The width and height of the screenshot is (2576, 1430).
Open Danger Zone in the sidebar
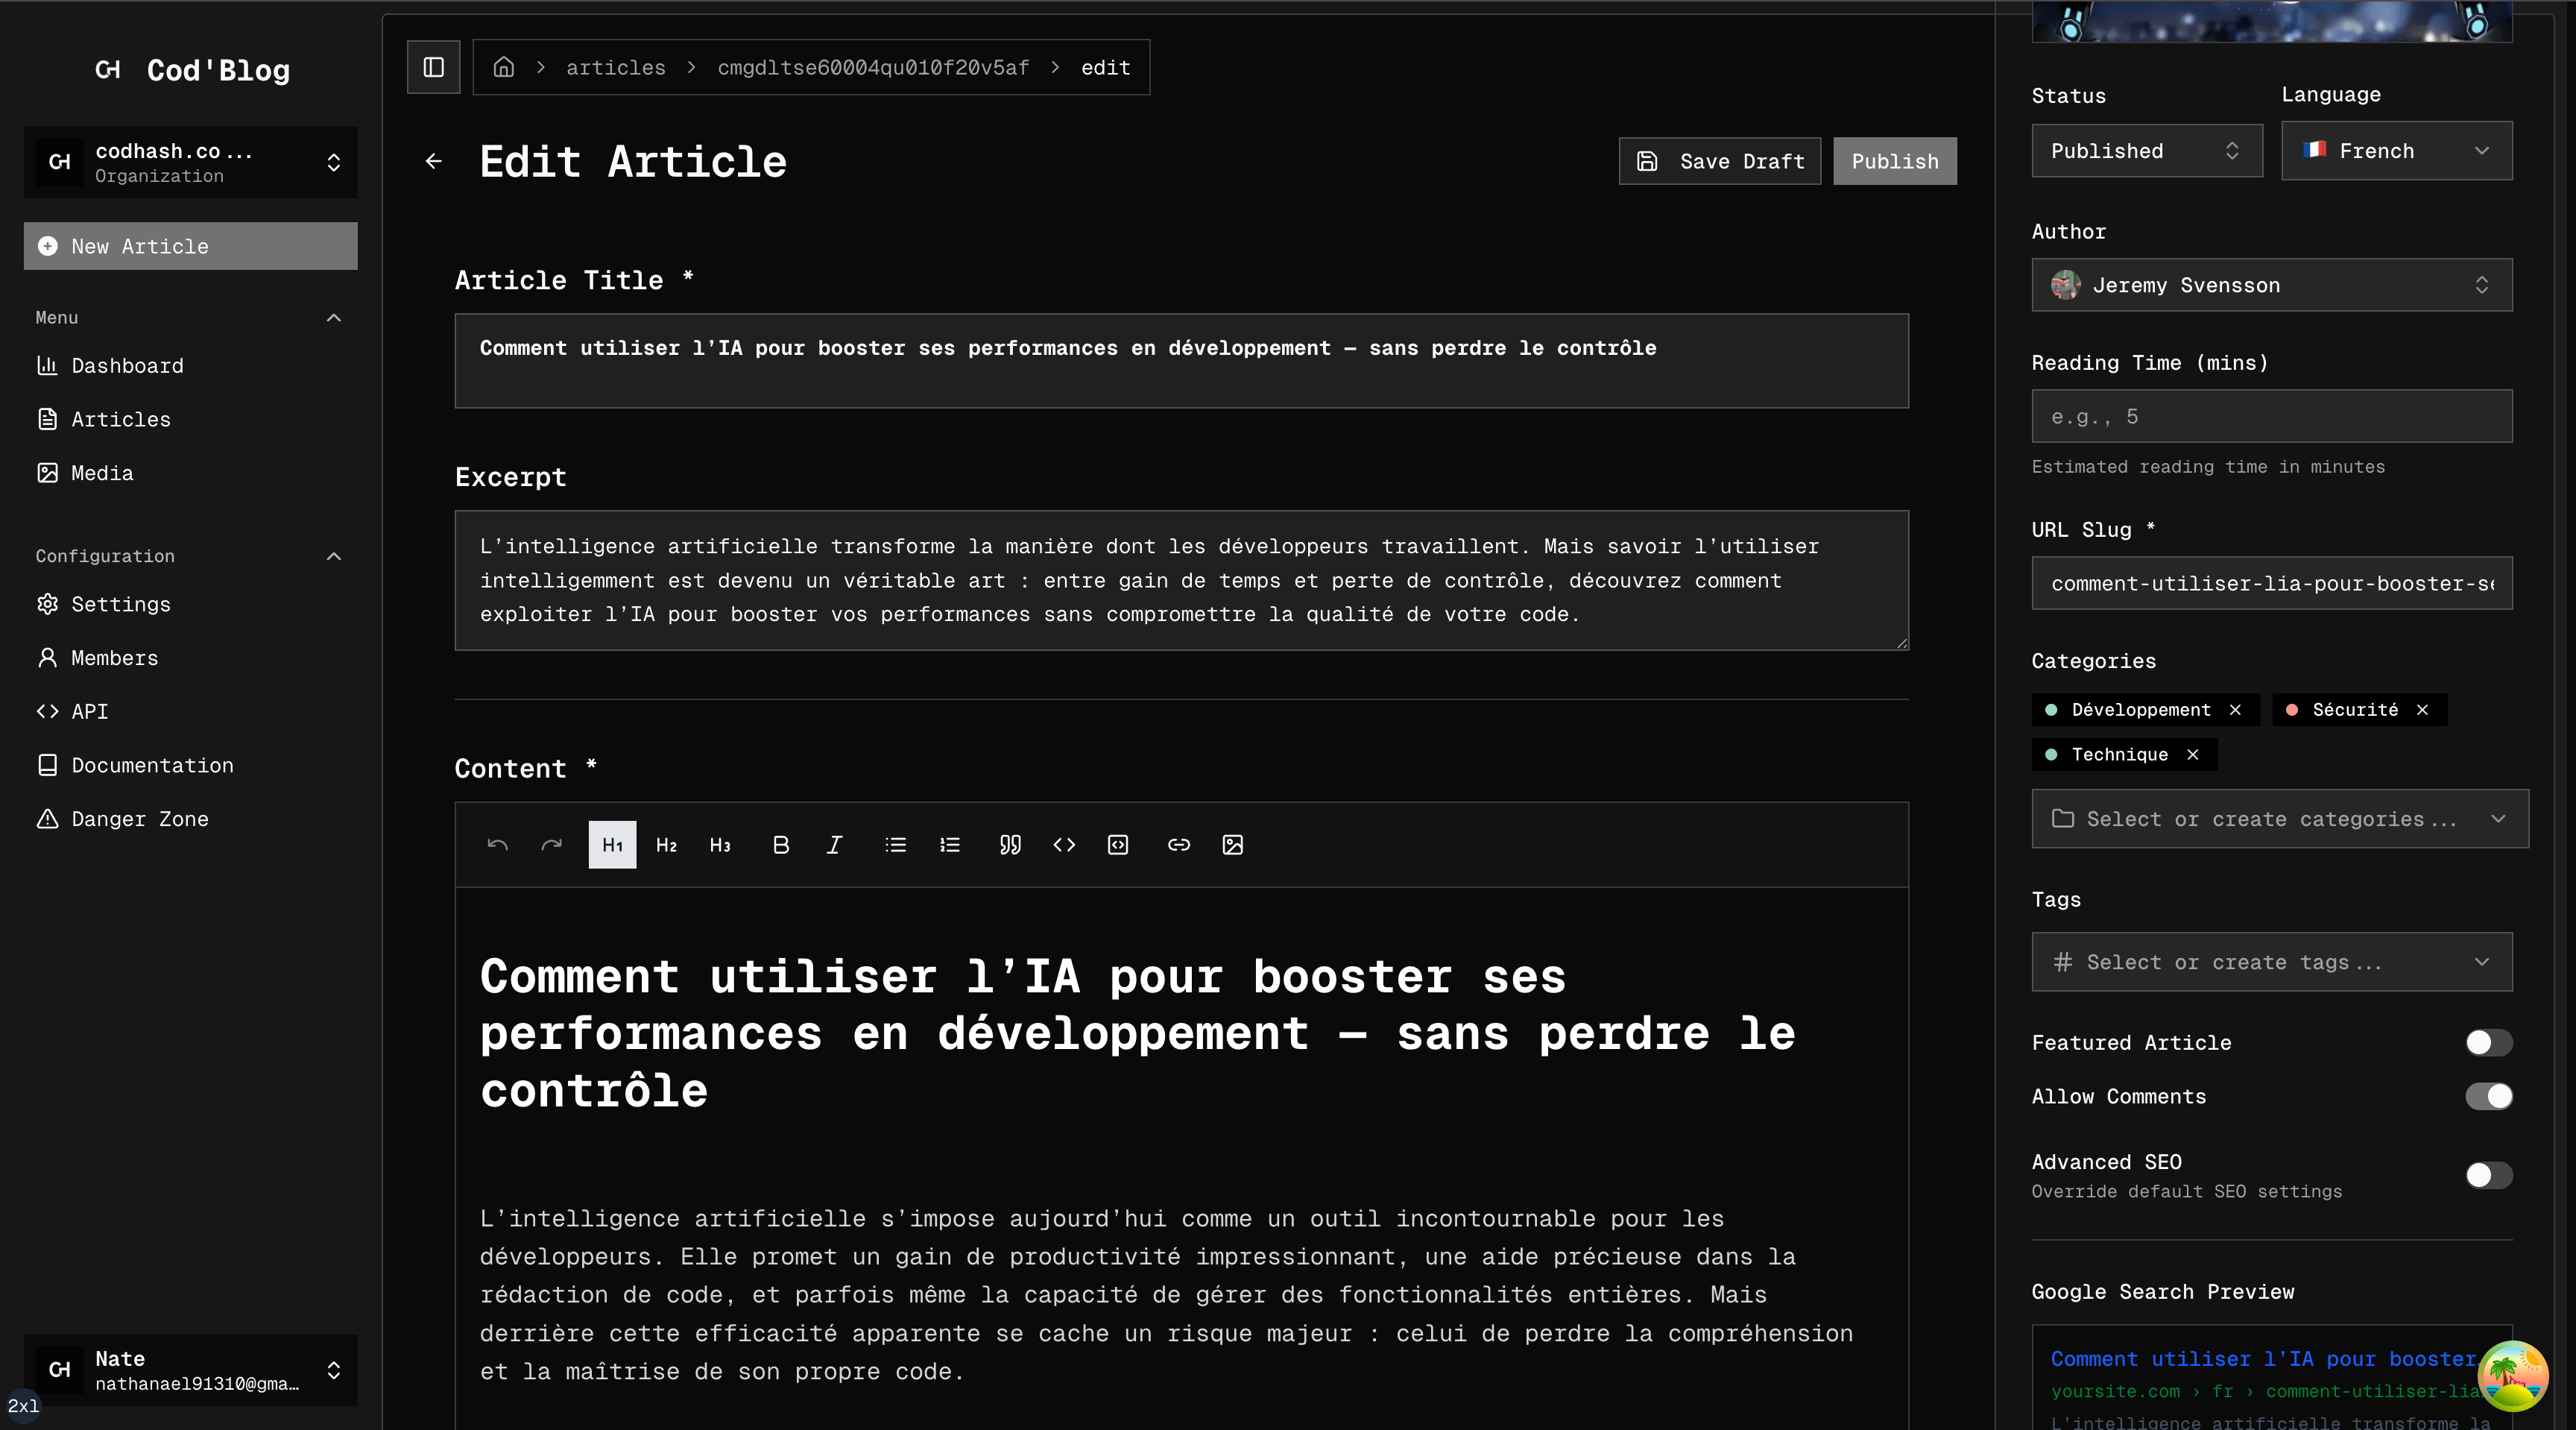point(139,819)
